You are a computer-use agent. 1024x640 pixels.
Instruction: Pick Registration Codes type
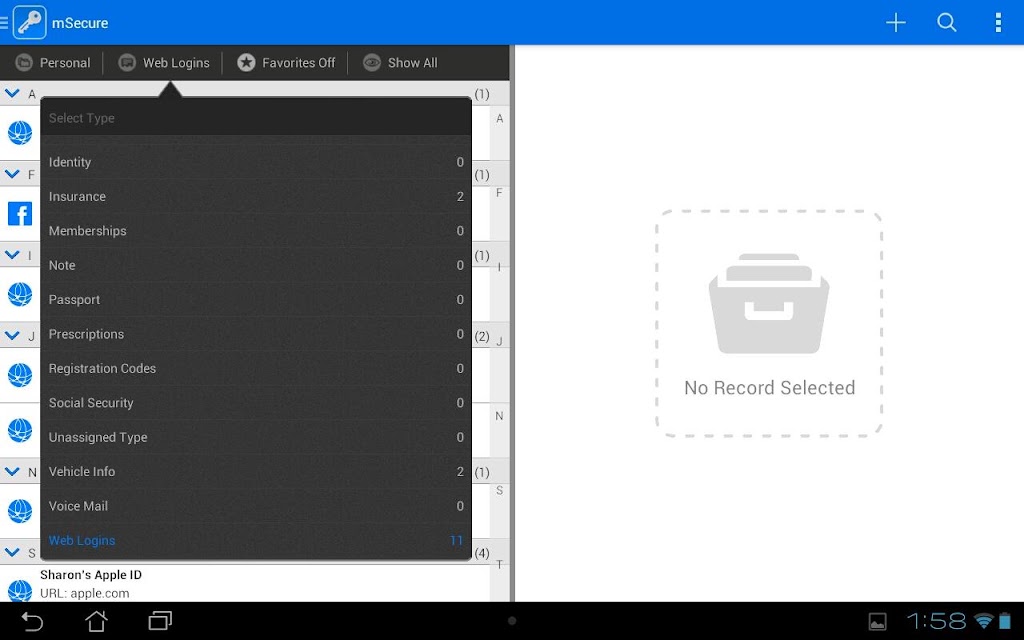pos(256,368)
